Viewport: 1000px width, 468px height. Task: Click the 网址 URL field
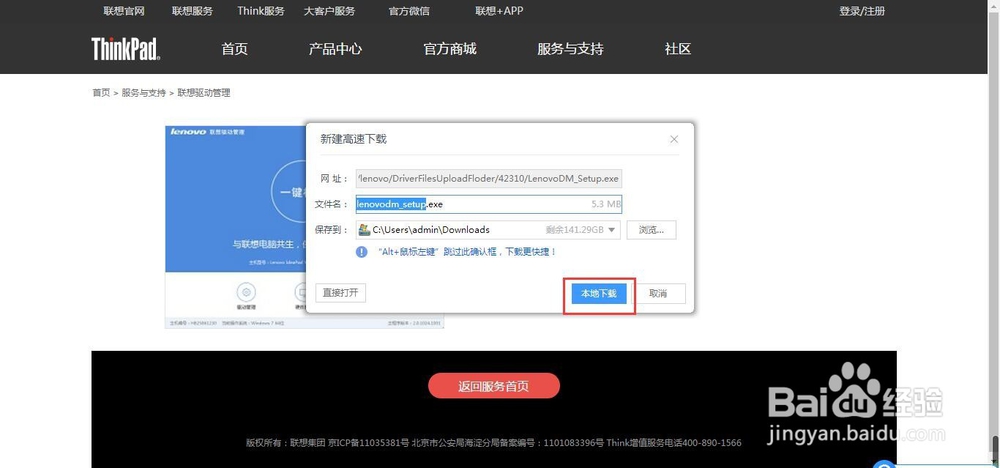489,179
